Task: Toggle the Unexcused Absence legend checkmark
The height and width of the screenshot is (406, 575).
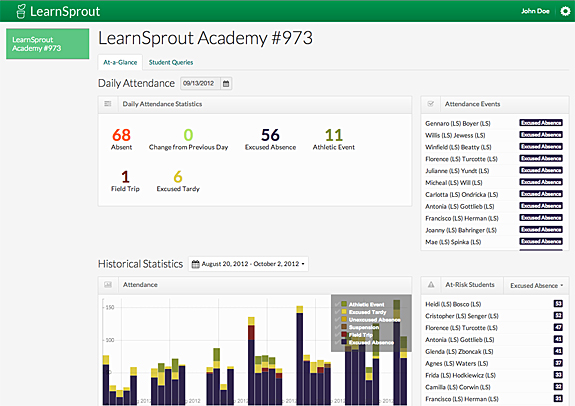Action: pos(337,319)
